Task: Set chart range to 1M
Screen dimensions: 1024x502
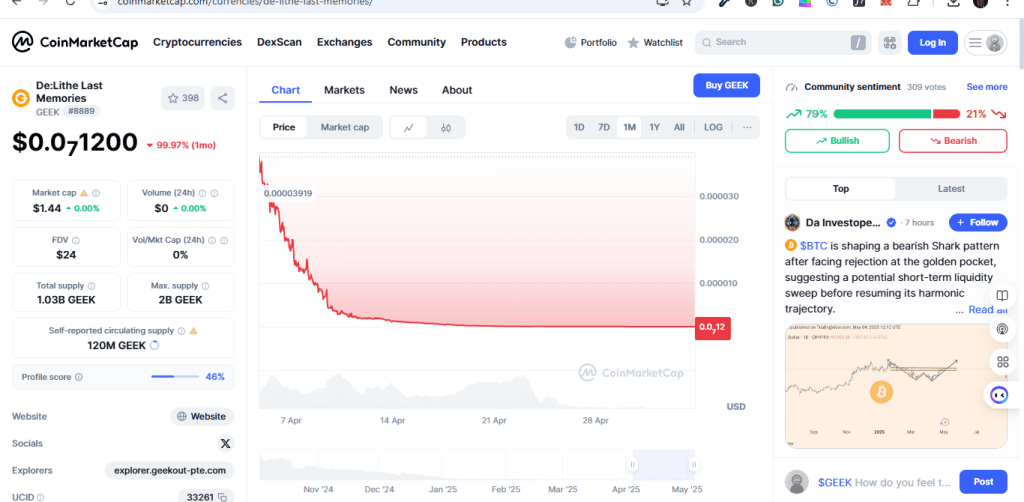Action: [x=629, y=127]
